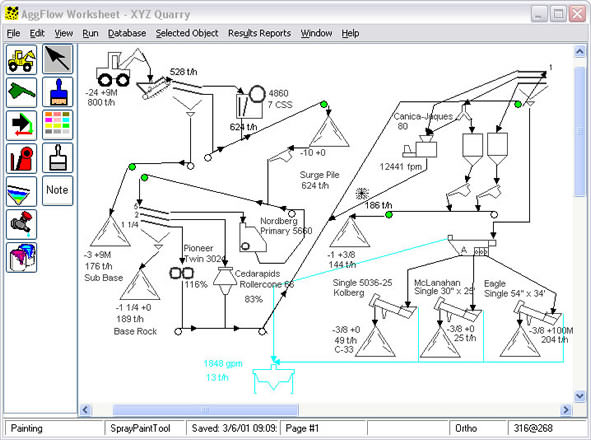Click the water spray symbol near 186 t/h
This screenshot has width=591, height=440.
[362, 194]
